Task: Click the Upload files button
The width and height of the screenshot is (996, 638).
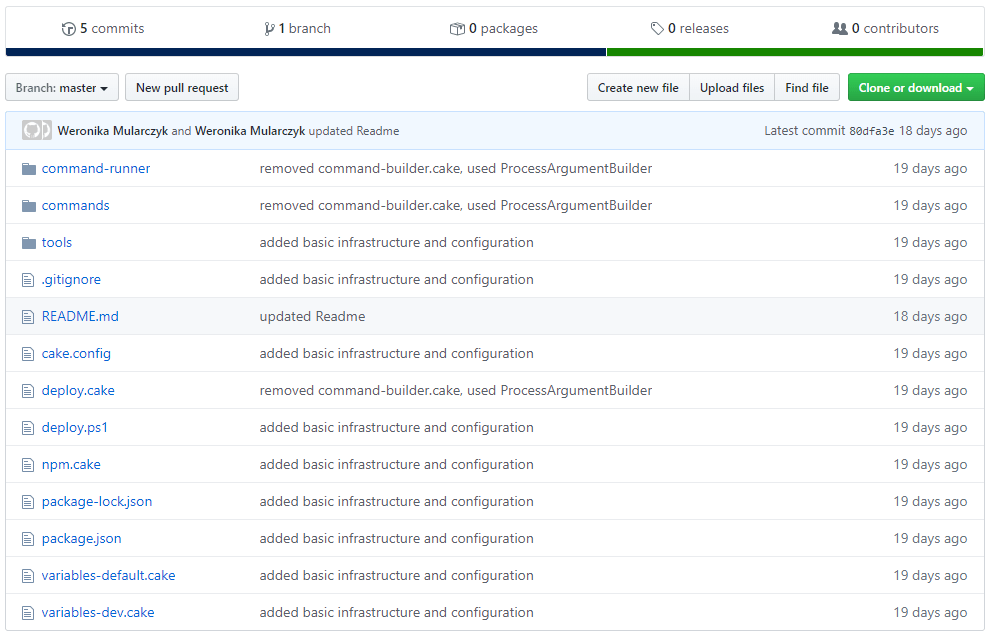Action: coord(732,88)
